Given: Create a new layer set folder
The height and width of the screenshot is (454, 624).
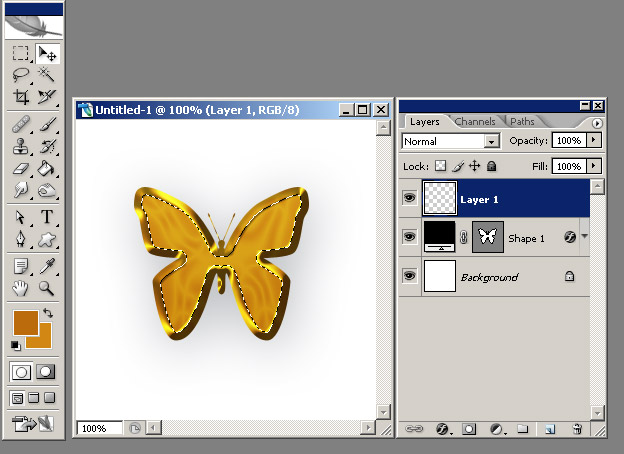Looking at the screenshot, I should pyautogui.click(x=523, y=429).
